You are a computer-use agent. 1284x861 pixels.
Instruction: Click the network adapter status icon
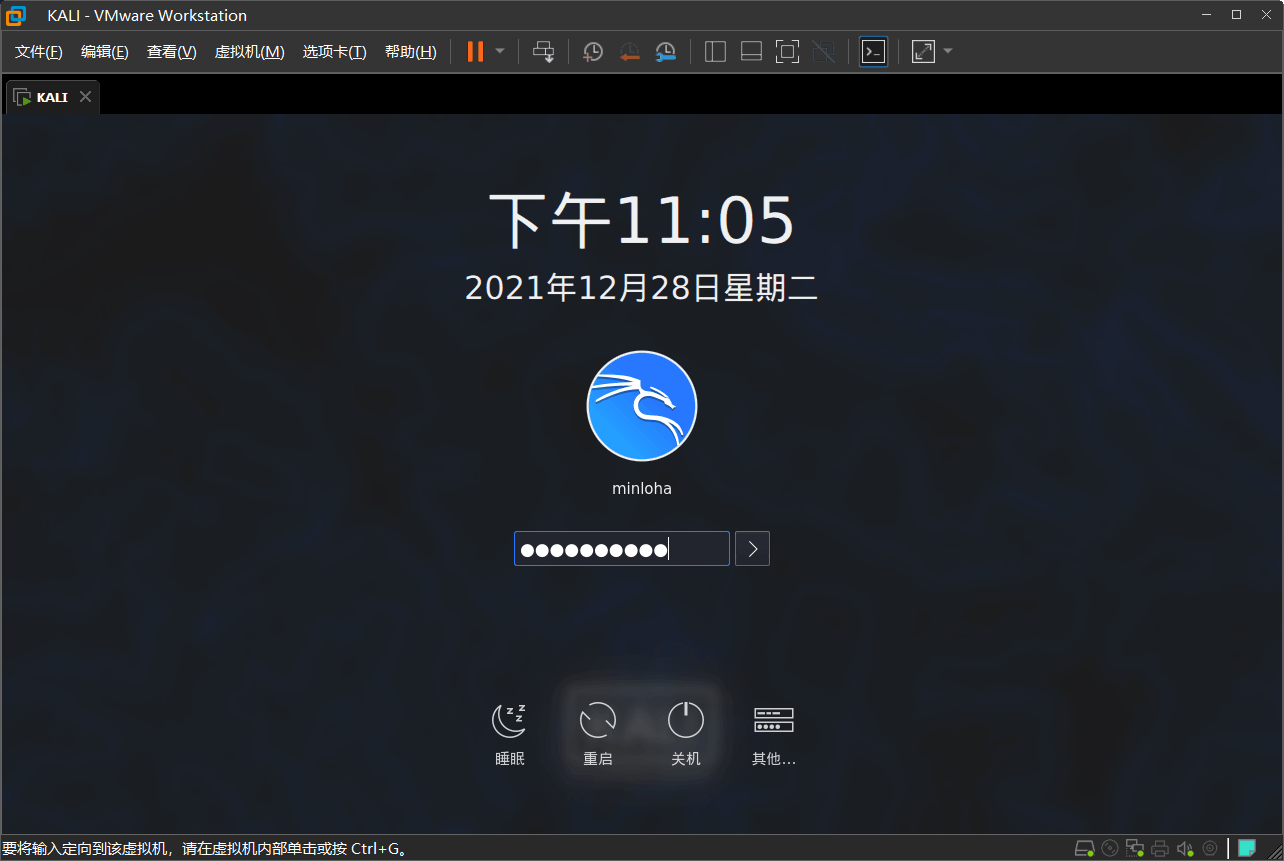[x=1135, y=849]
